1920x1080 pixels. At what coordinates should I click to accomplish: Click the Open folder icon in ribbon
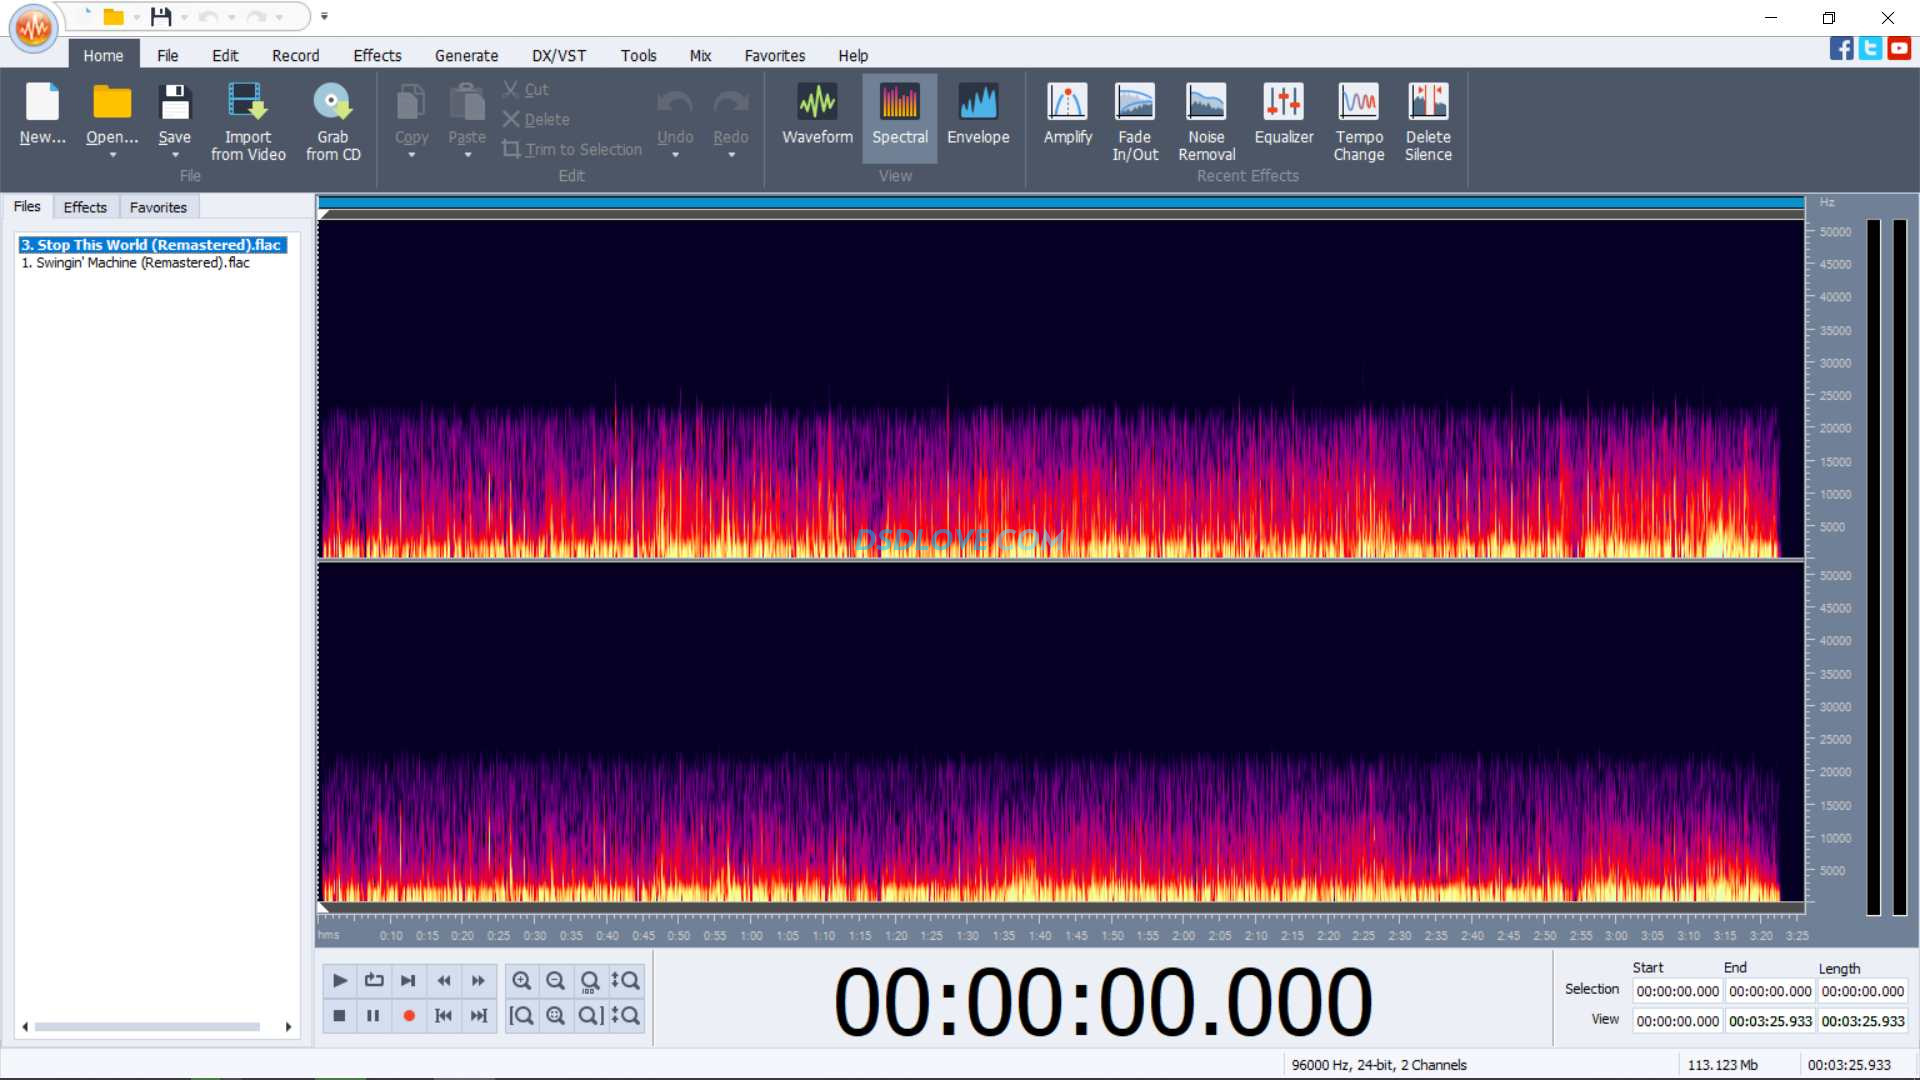click(112, 102)
